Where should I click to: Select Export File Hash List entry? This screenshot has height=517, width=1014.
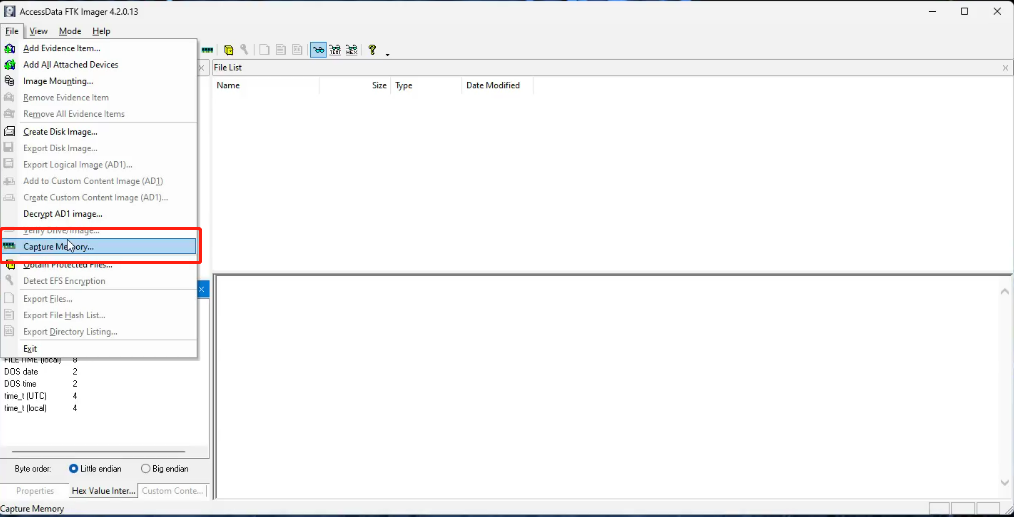(x=99, y=315)
